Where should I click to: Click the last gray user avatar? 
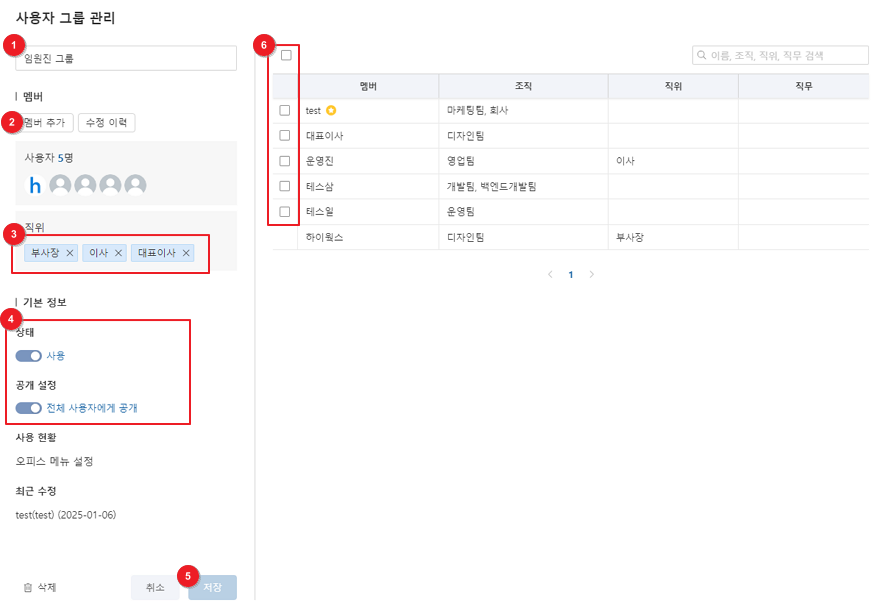[135, 184]
